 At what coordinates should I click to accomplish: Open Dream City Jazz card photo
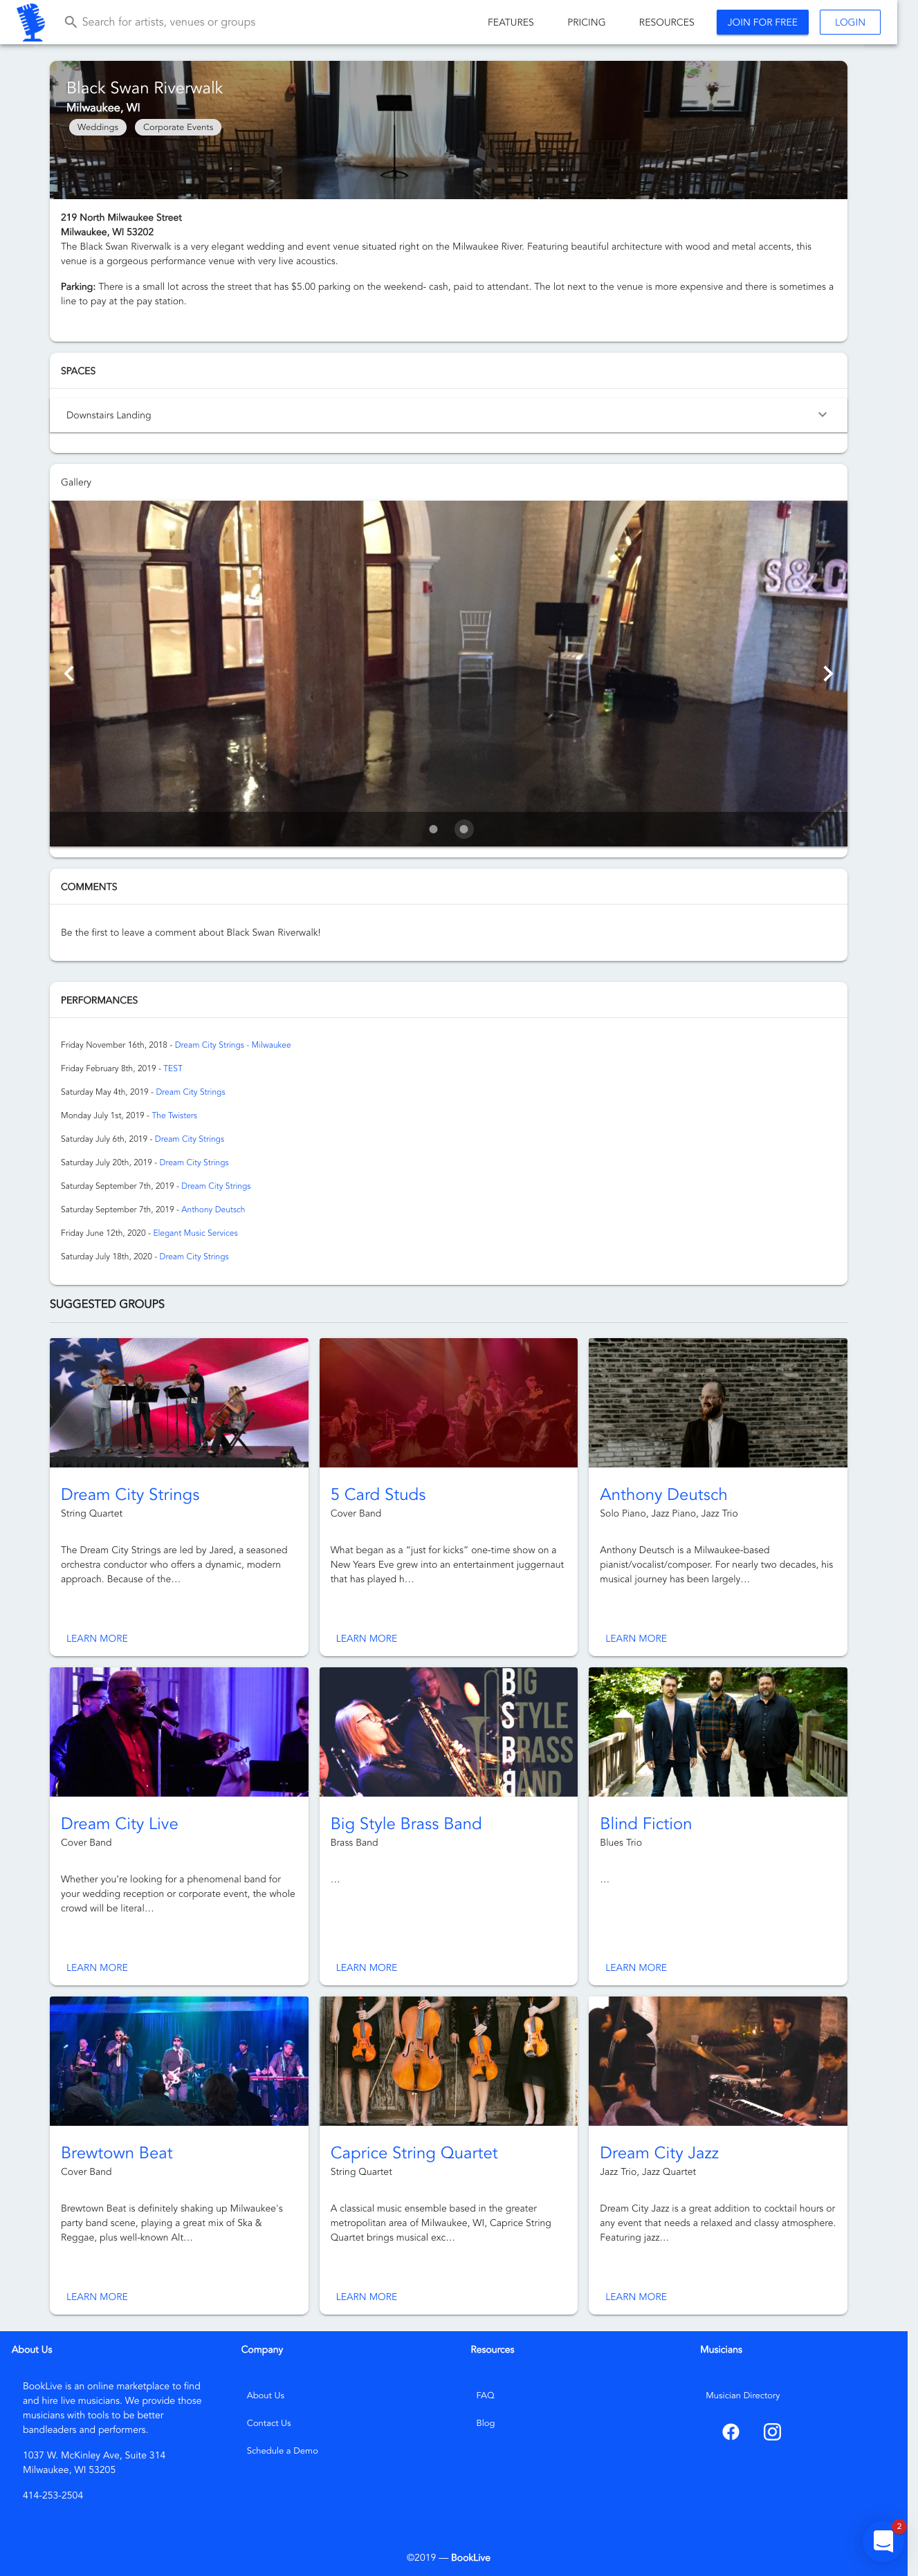point(718,2060)
